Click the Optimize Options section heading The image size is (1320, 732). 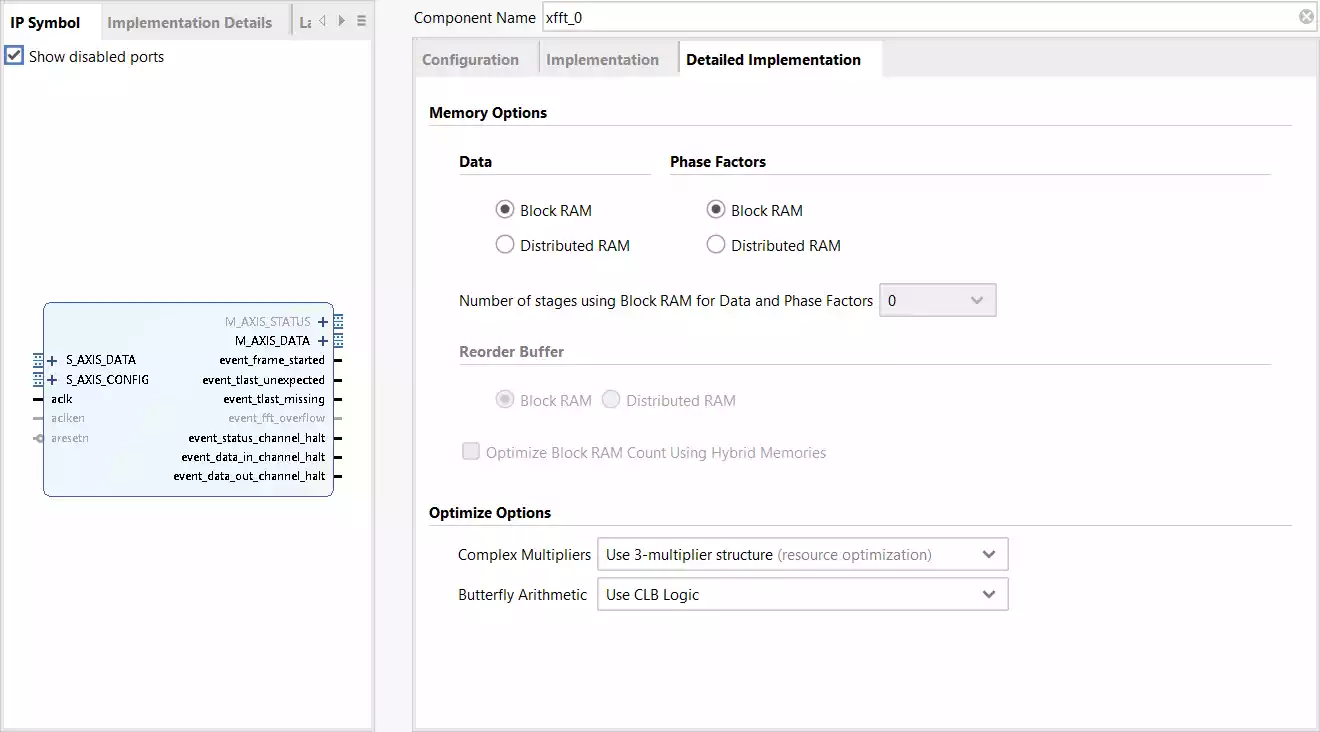click(x=490, y=513)
